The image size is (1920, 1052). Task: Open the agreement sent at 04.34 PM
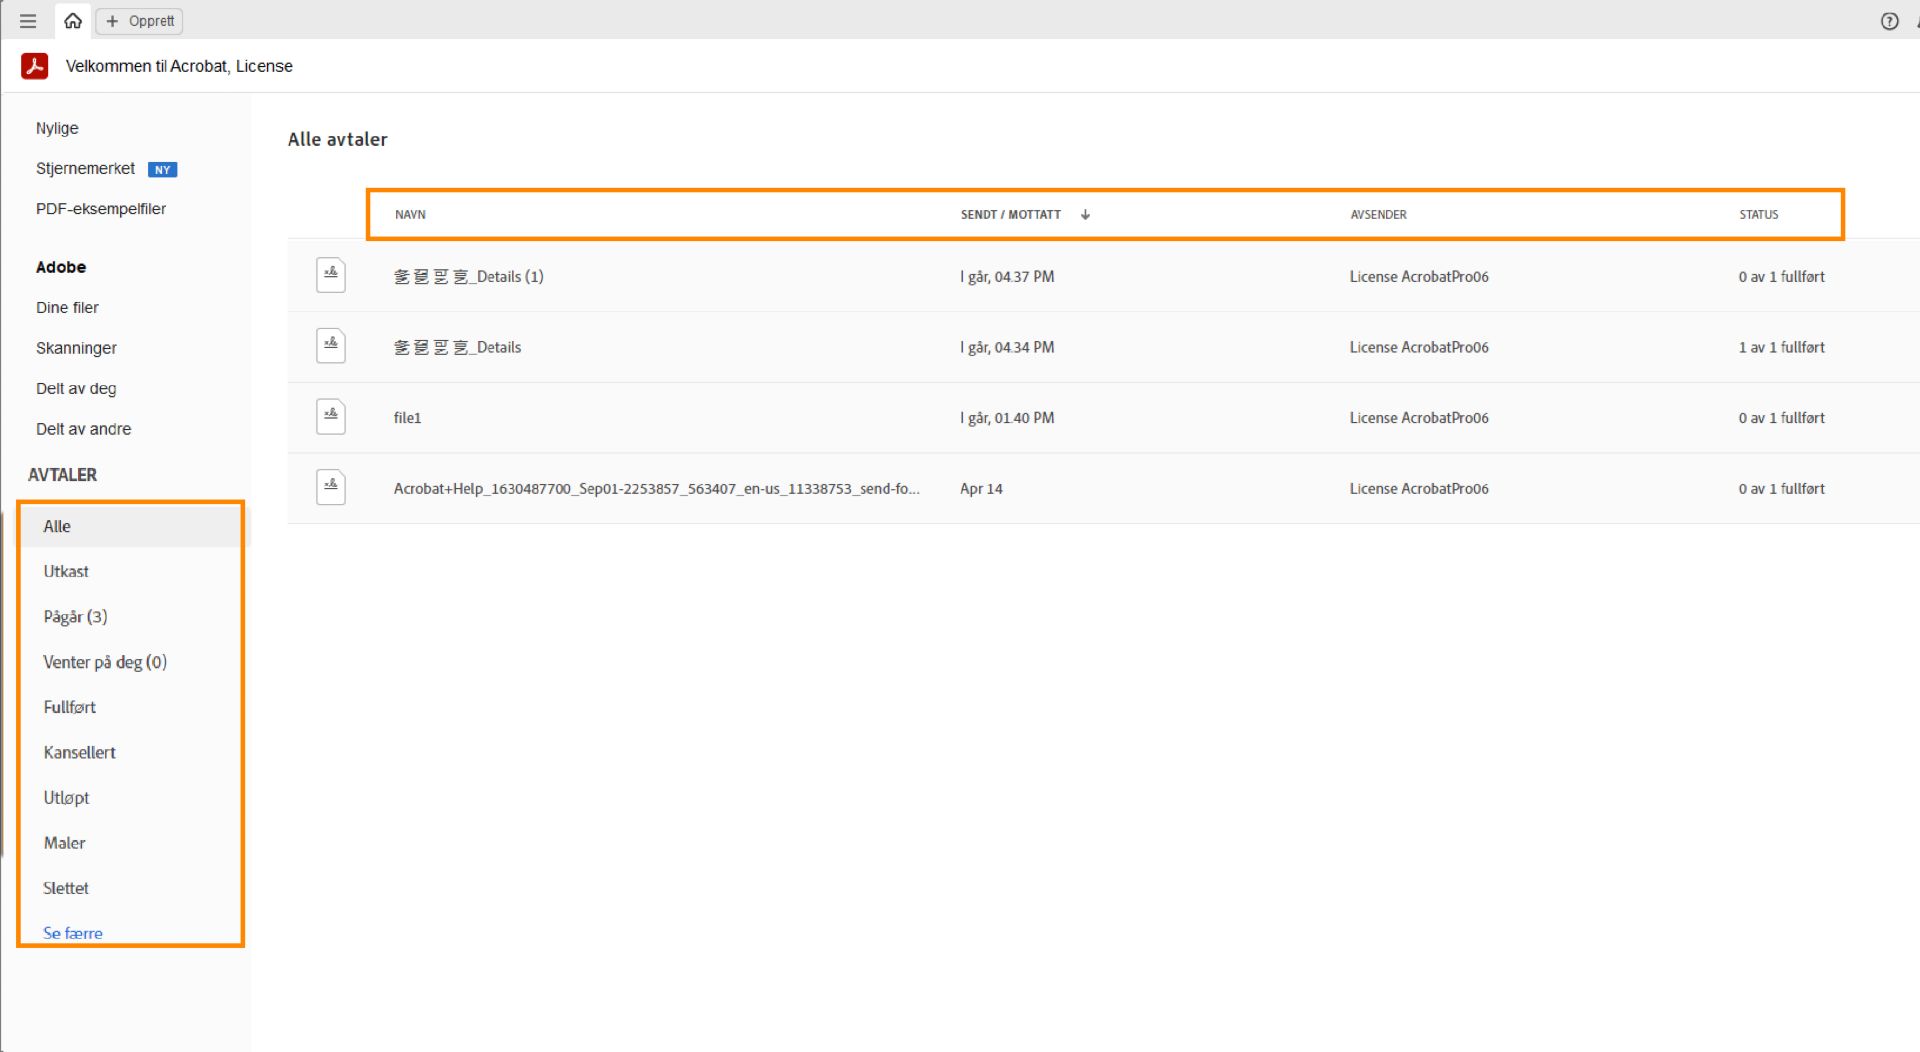point(457,348)
